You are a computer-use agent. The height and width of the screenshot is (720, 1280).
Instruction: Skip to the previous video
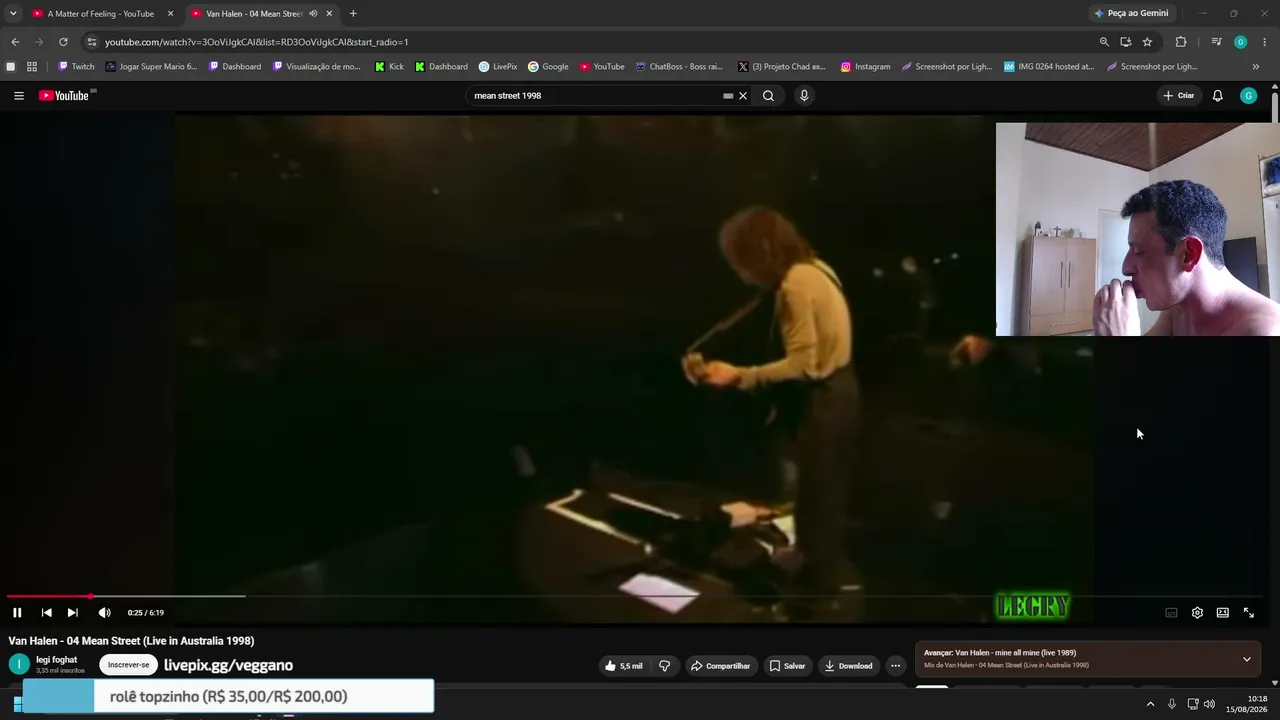(46, 613)
